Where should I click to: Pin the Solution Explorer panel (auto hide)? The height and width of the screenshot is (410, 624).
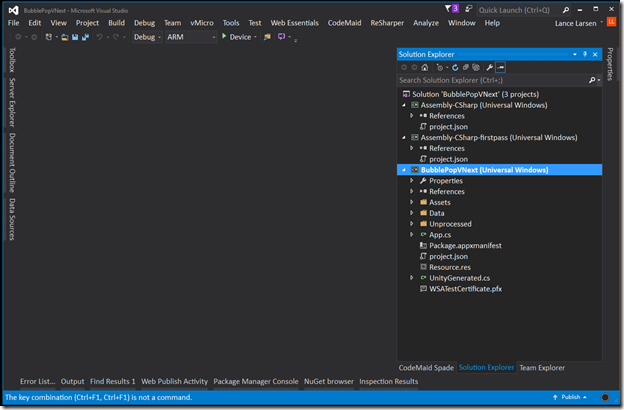coord(585,54)
